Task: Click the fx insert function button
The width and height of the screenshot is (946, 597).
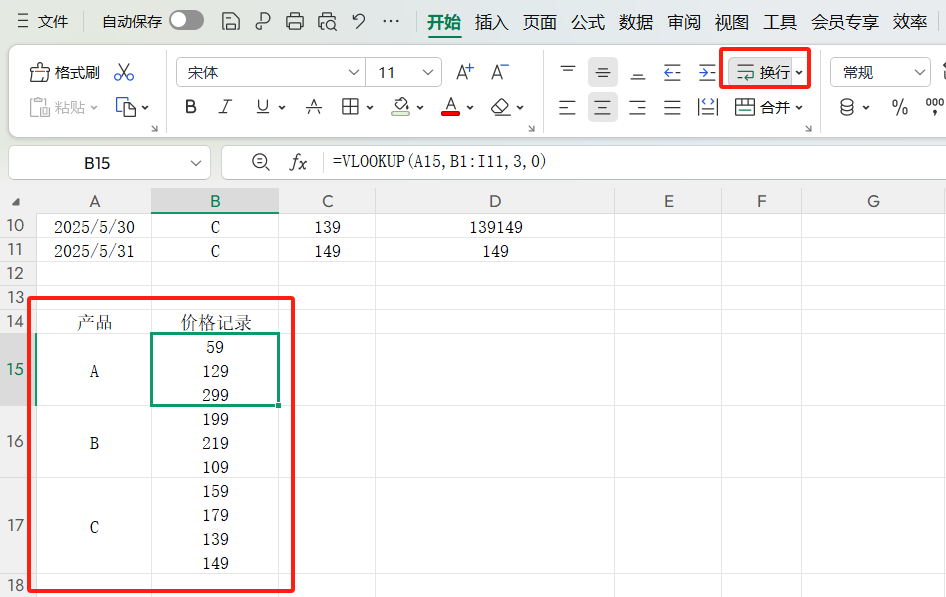Action: tap(300, 162)
